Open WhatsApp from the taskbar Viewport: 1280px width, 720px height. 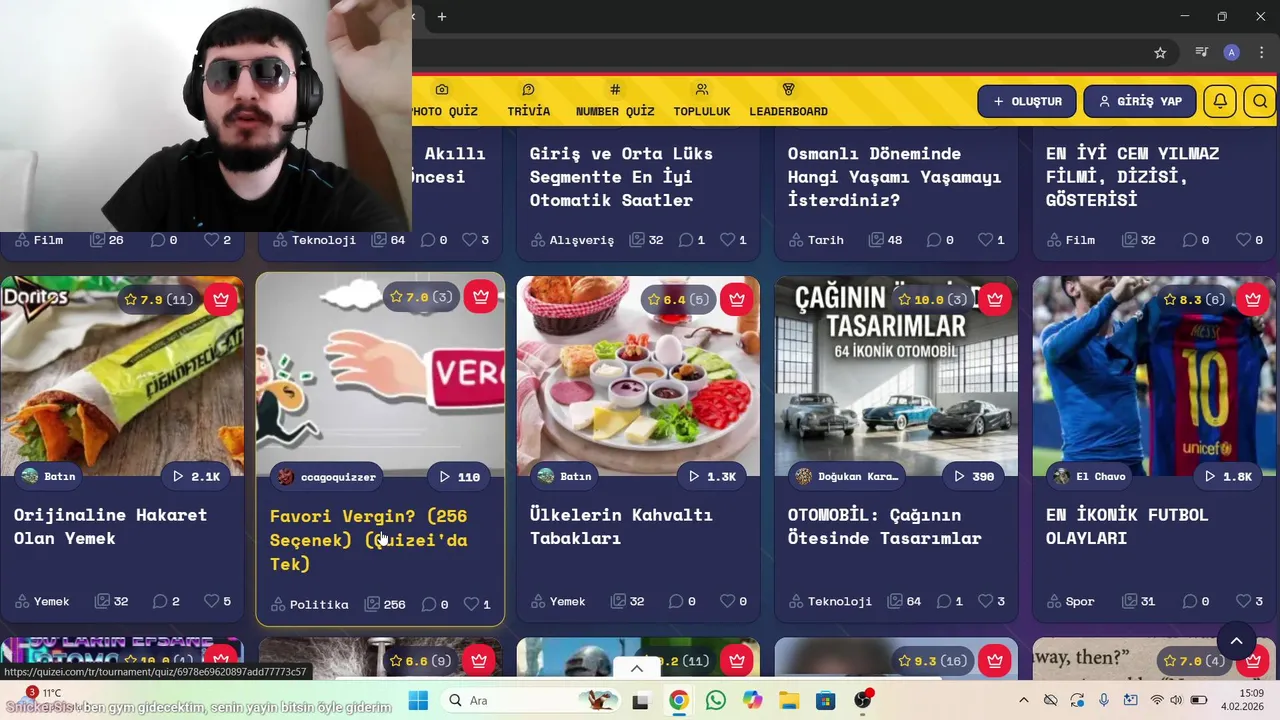click(715, 700)
